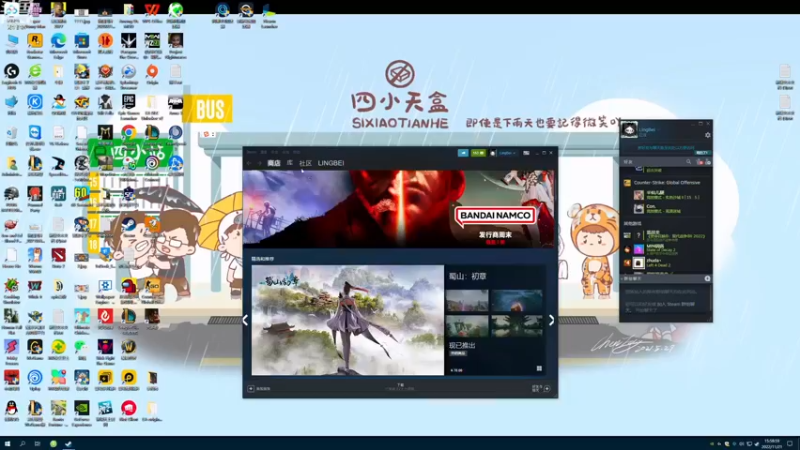Image resolution: width=800 pixels, height=450 pixels.
Task: Switch to the 库 library tab
Action: coord(290,163)
